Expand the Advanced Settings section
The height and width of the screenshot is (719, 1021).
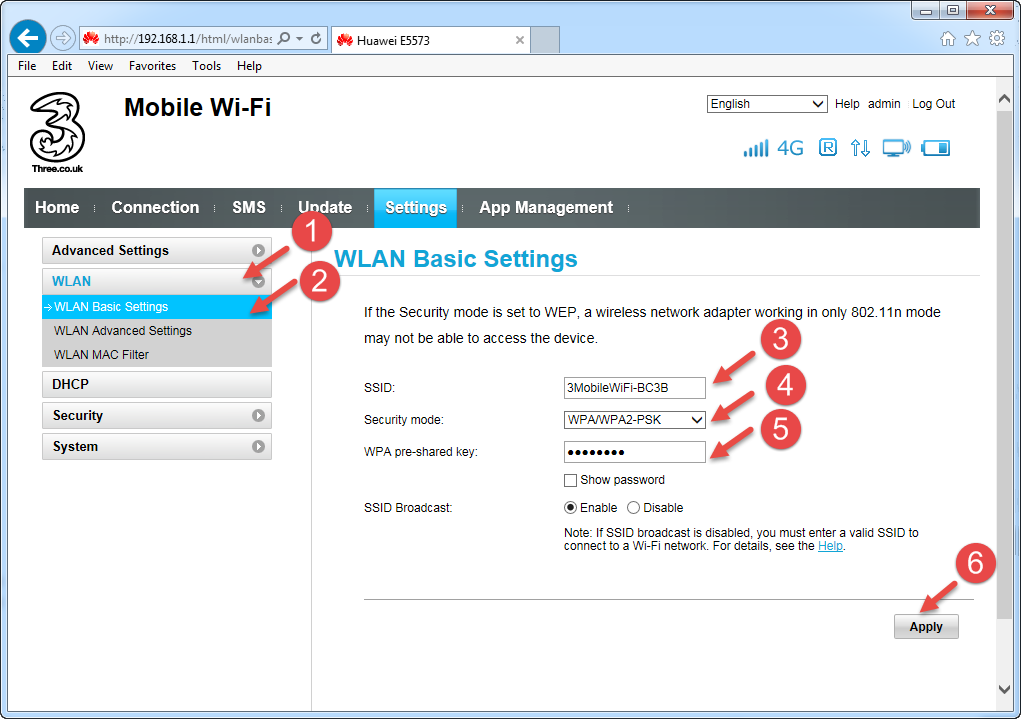tap(157, 251)
